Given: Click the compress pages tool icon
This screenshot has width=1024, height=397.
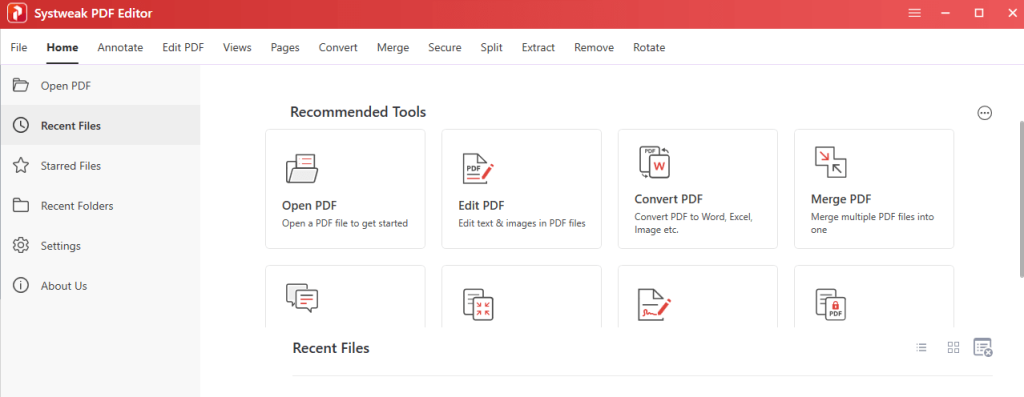Looking at the screenshot, I should (x=478, y=304).
